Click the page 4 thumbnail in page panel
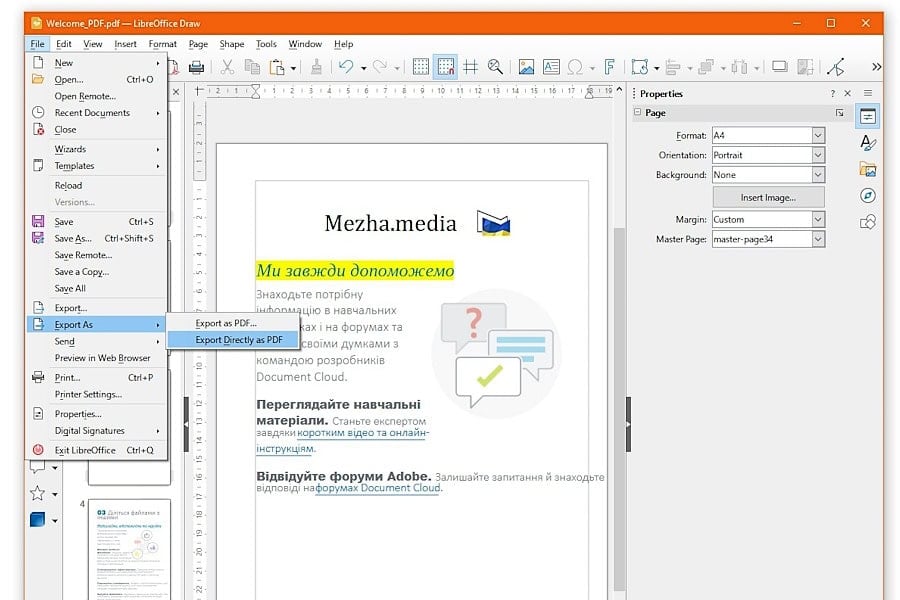900x600 pixels. click(129, 549)
